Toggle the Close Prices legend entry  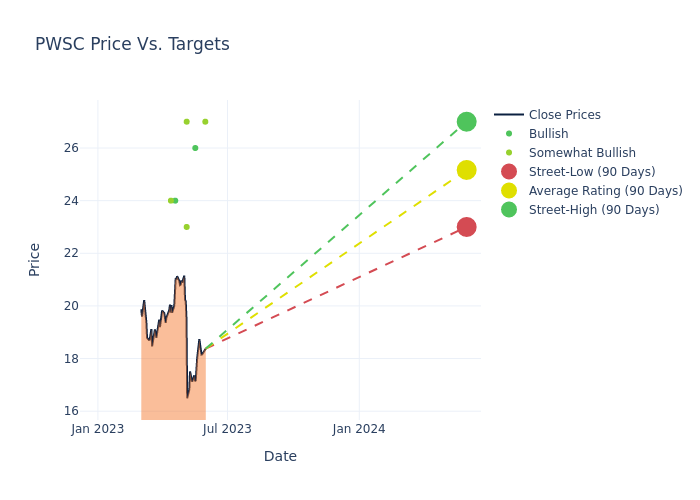coord(564,115)
